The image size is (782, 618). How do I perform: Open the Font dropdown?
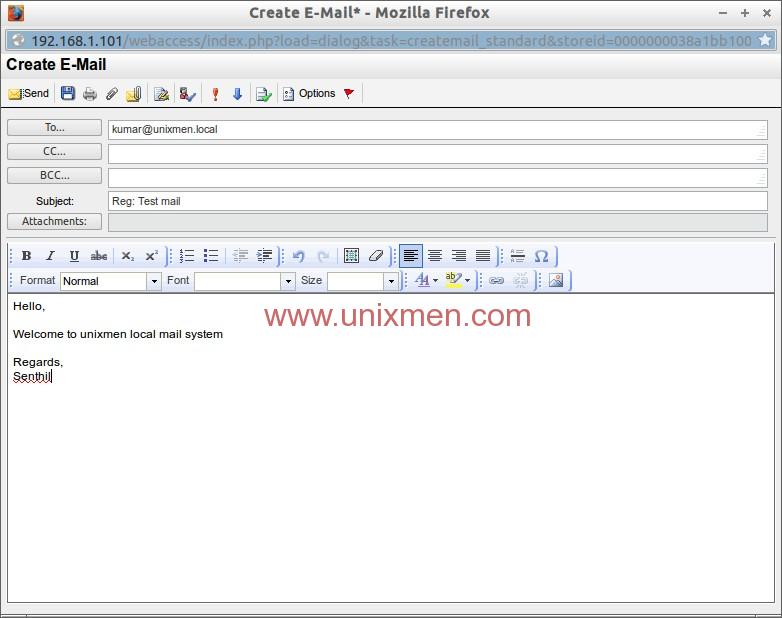click(245, 281)
